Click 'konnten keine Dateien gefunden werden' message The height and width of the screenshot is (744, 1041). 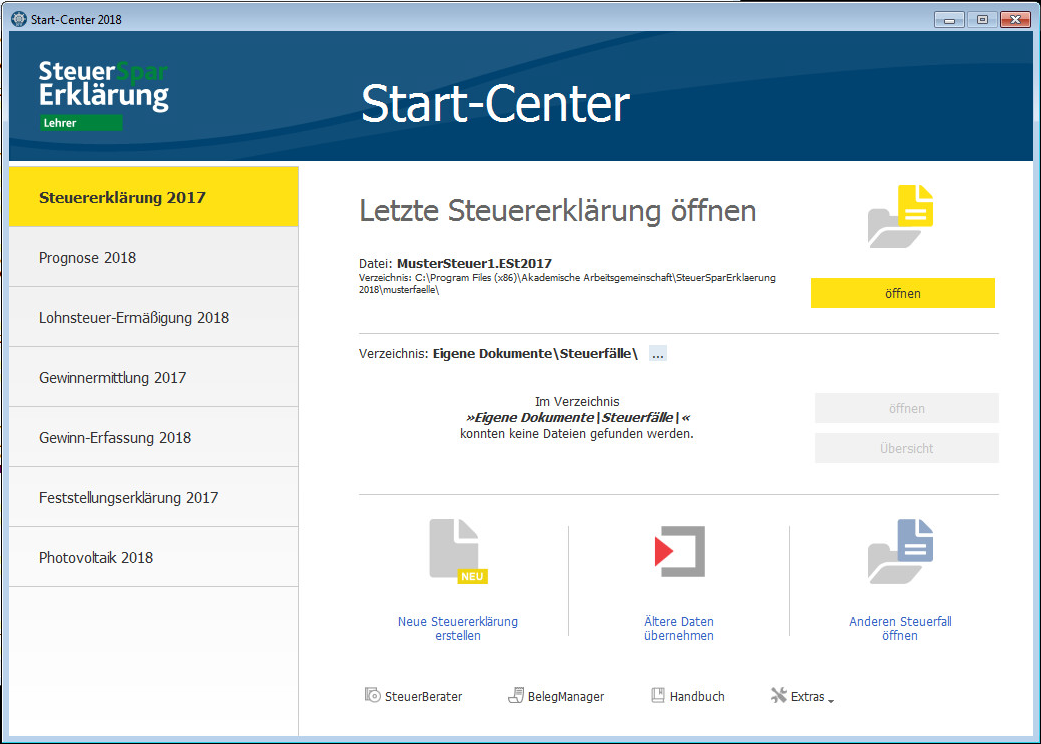[x=577, y=434]
